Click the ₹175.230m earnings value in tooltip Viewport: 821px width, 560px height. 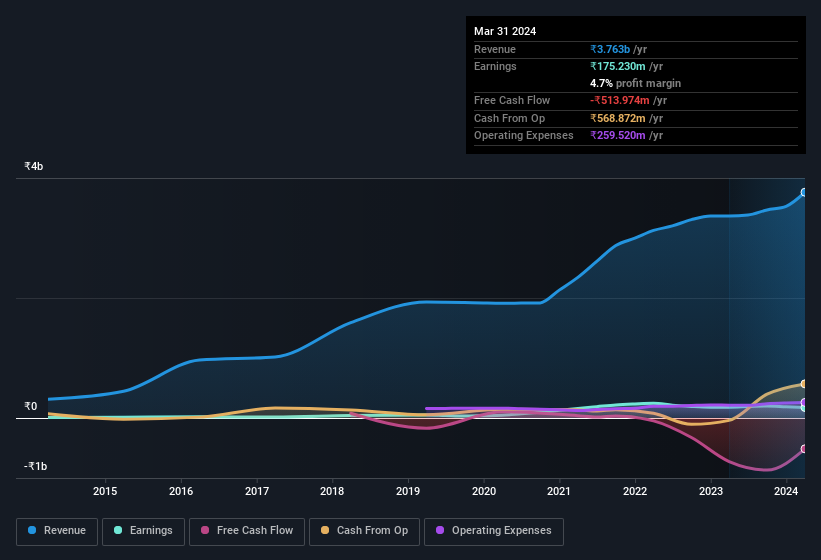point(618,66)
